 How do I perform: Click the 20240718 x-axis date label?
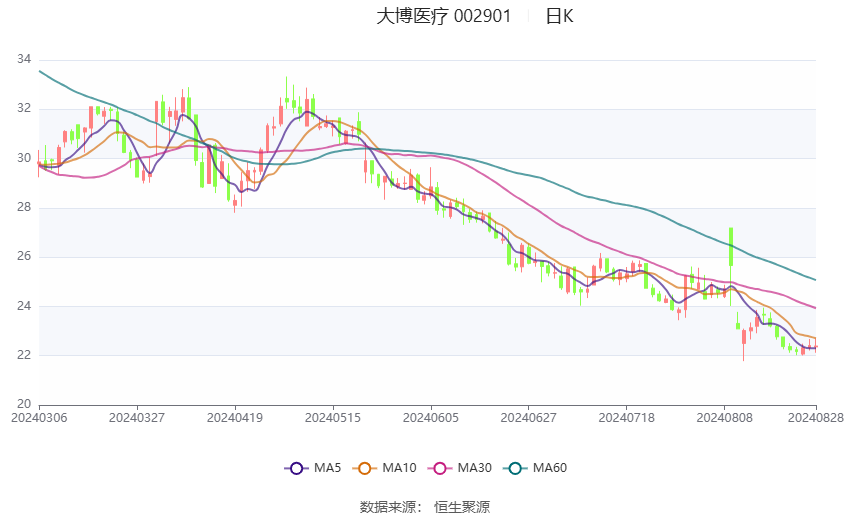tap(627, 418)
